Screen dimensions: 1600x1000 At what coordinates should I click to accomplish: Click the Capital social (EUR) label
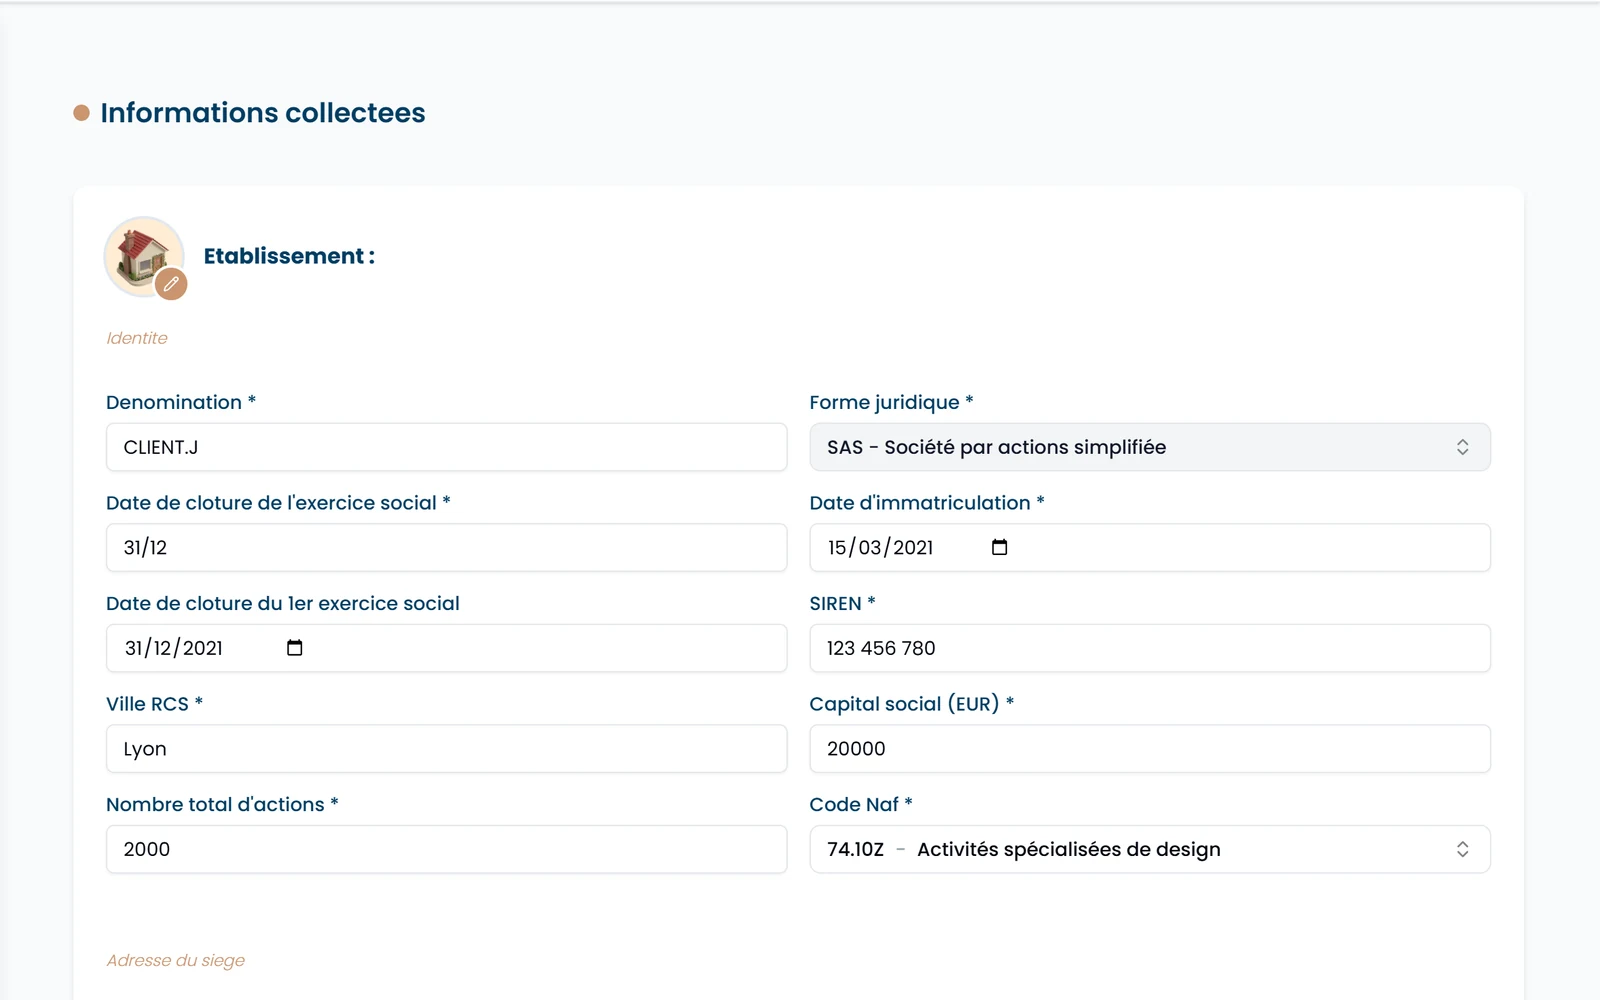pyautogui.click(x=911, y=704)
